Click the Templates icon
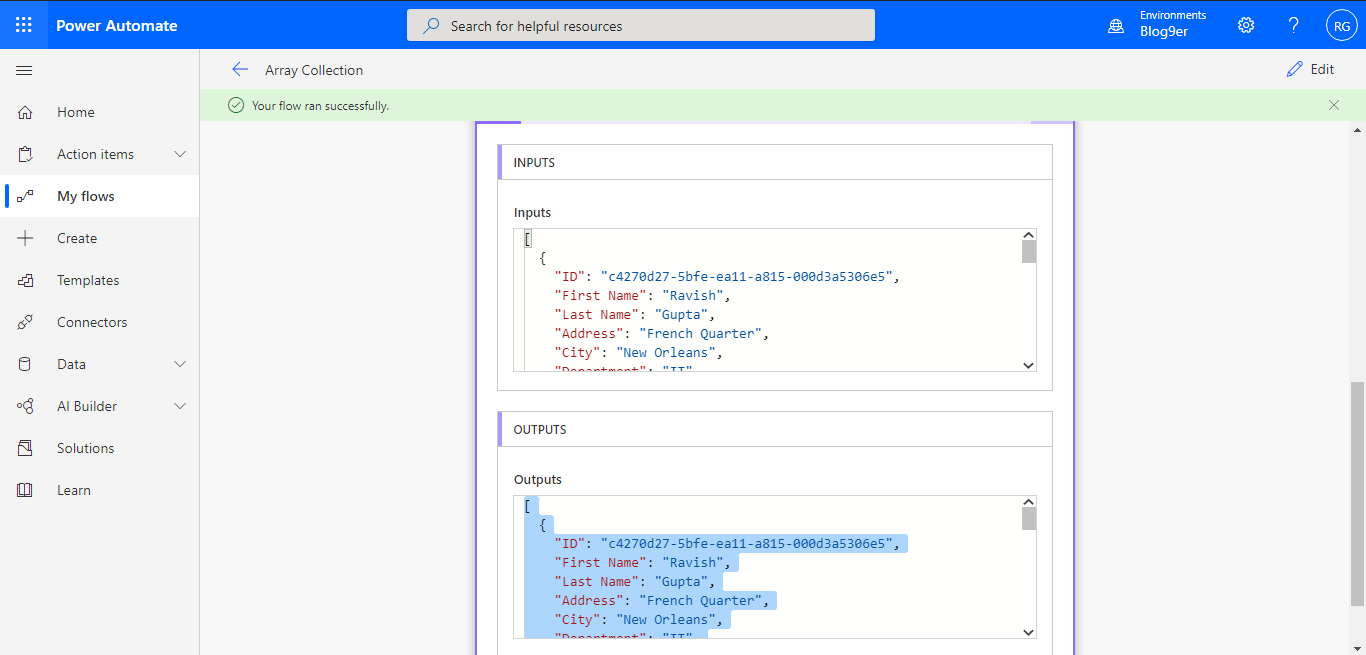This screenshot has height=655, width=1366. [26, 280]
